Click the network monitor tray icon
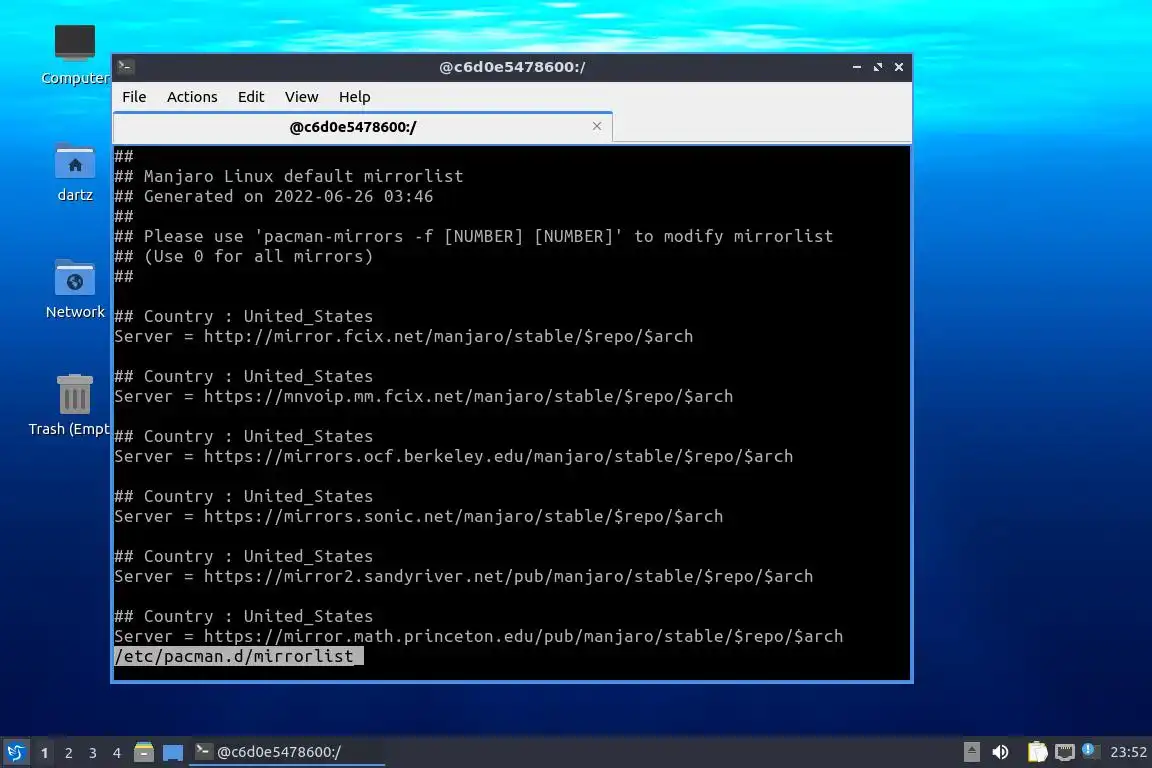 tap(1065, 752)
